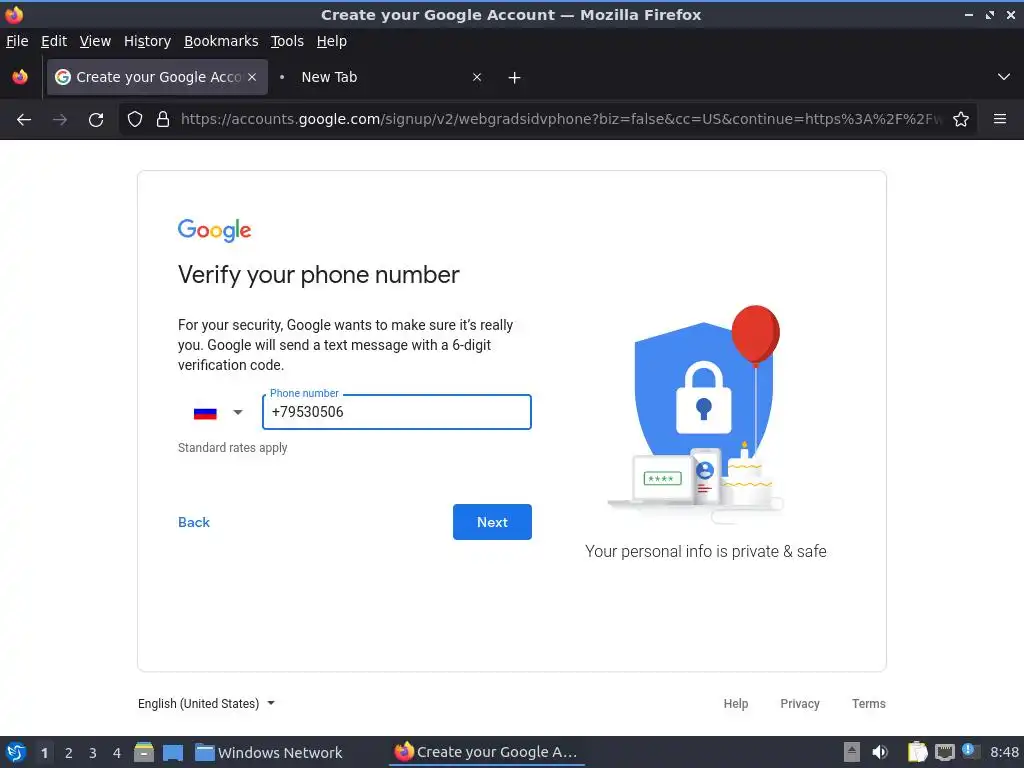Screen dimensions: 1024x768
Task: Switch to workspace 4
Action: pos(117,753)
